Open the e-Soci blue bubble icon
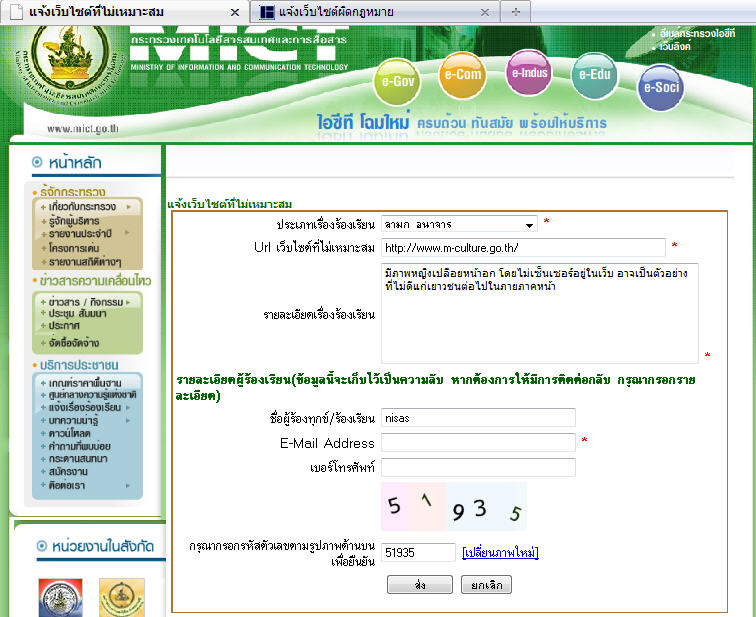This screenshot has height=617, width=756. click(x=661, y=87)
